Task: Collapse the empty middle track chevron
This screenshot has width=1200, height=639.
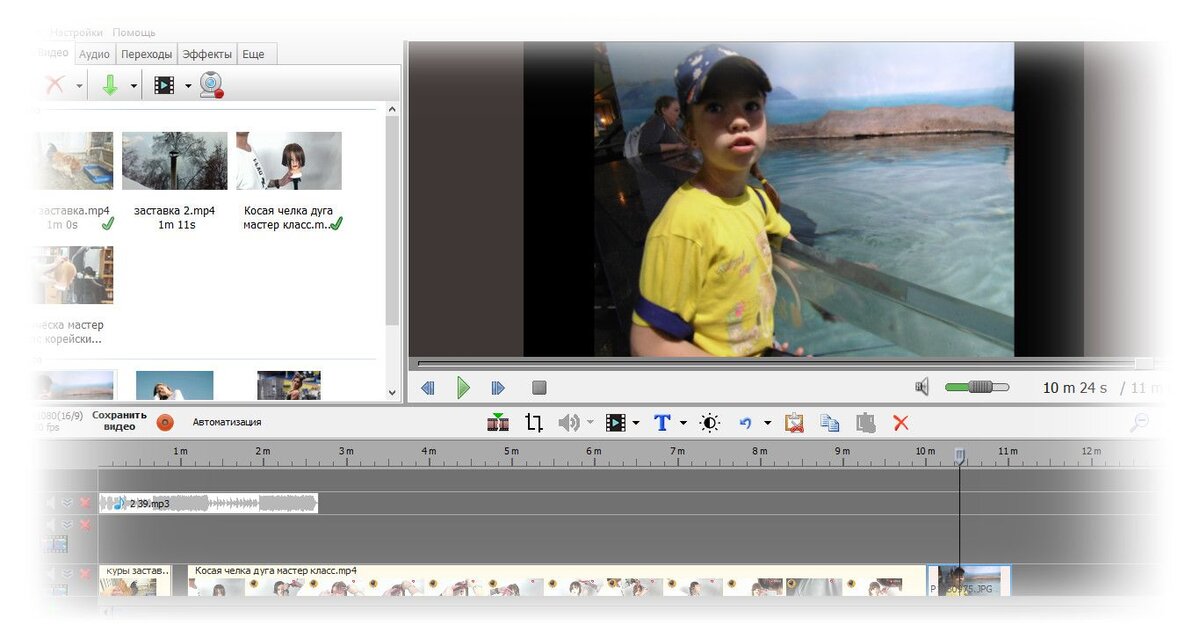Action: pos(68,525)
